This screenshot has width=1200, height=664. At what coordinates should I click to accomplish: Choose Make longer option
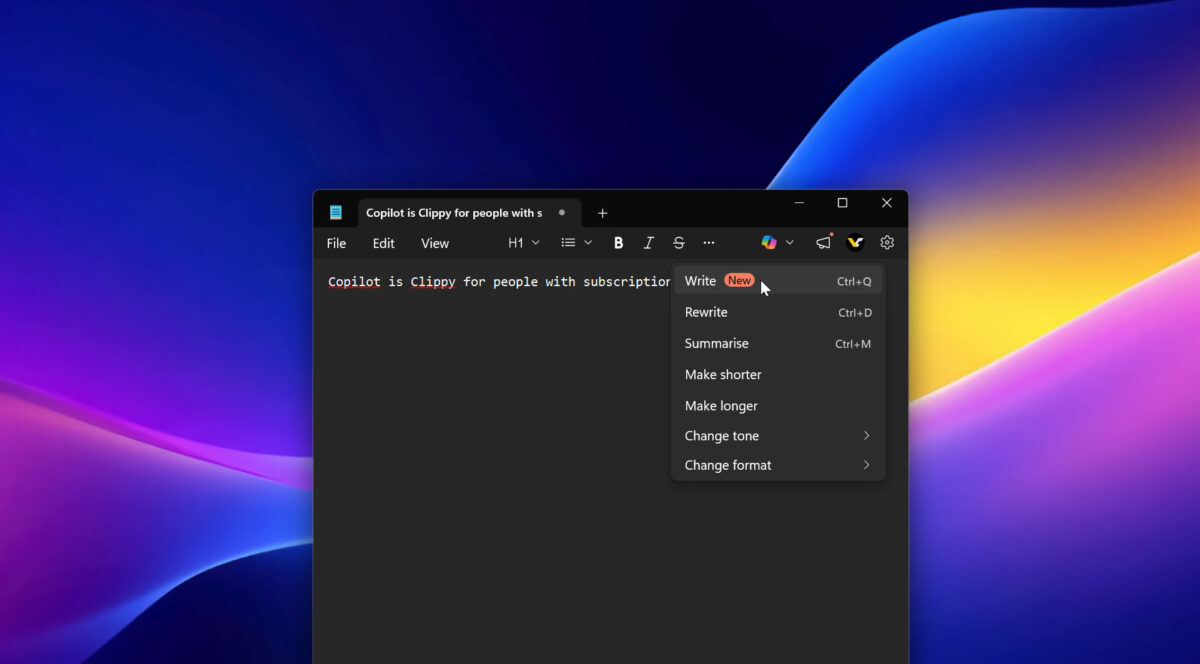click(x=778, y=405)
